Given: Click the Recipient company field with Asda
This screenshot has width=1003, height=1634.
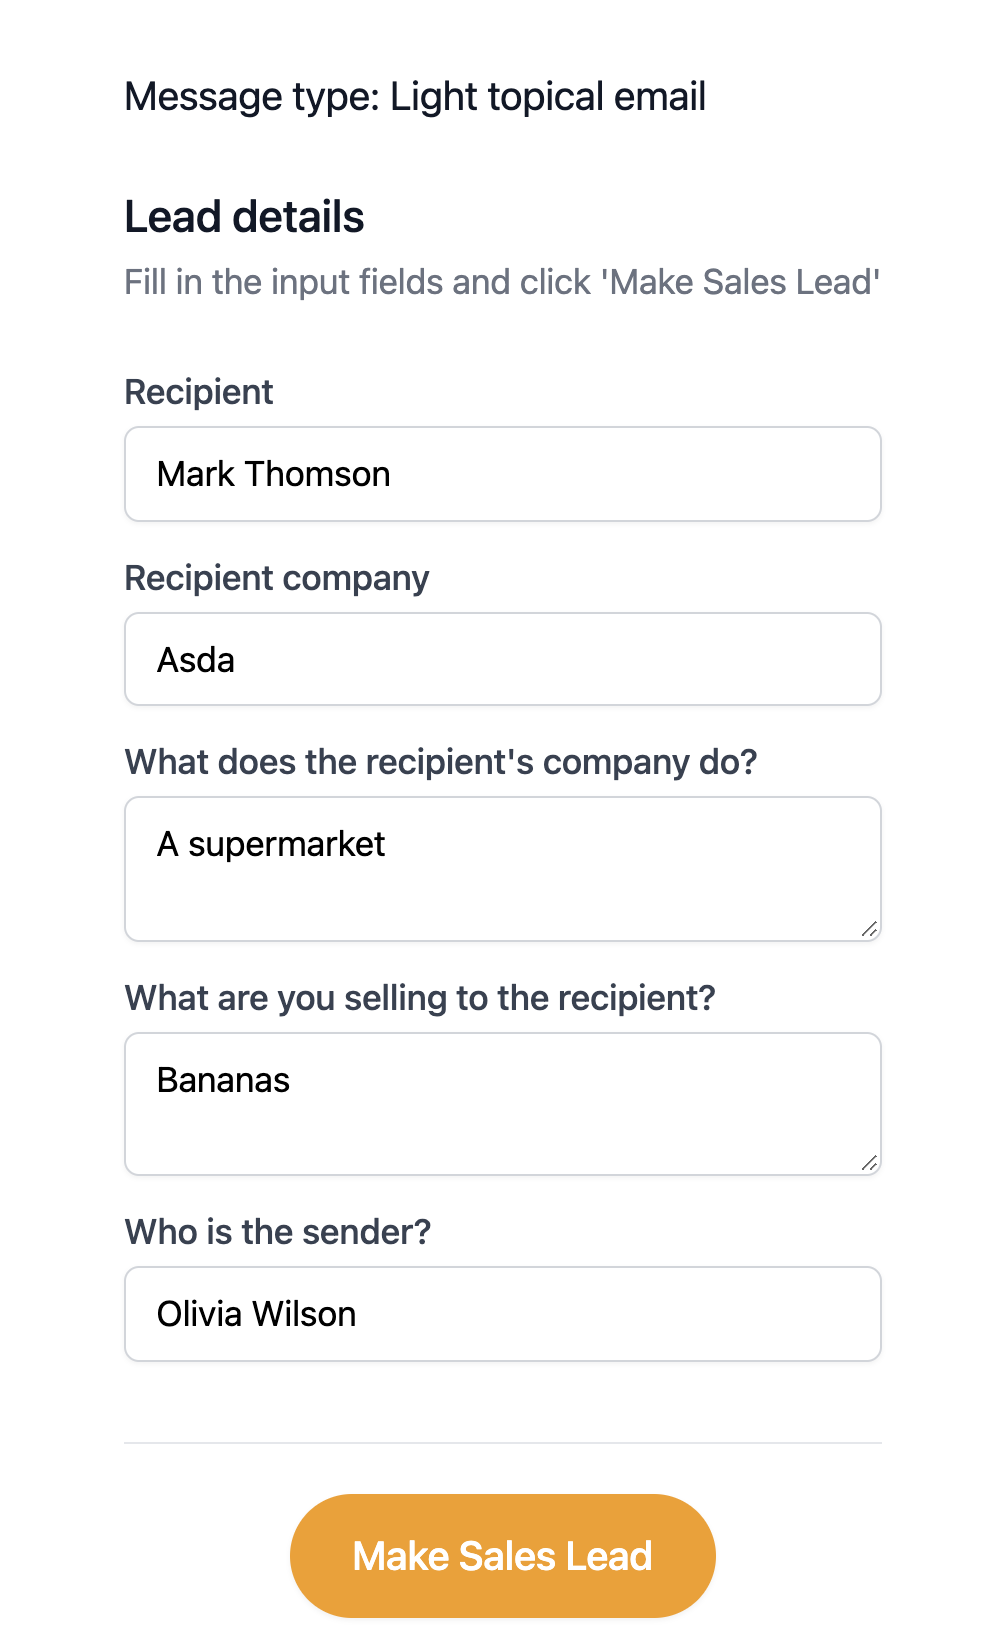Looking at the screenshot, I should (502, 660).
